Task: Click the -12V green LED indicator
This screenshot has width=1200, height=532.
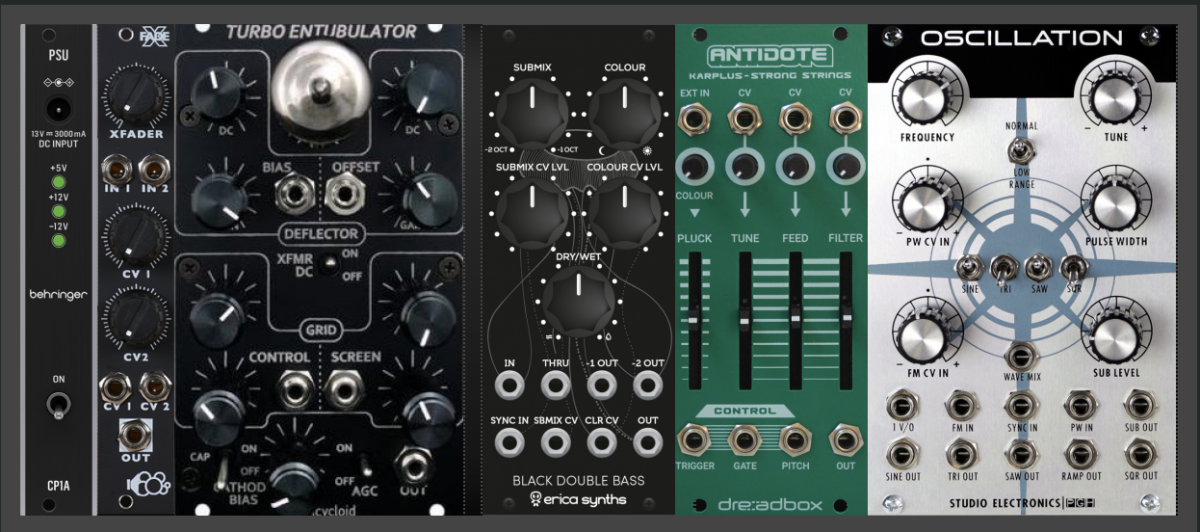Action: click(58, 239)
